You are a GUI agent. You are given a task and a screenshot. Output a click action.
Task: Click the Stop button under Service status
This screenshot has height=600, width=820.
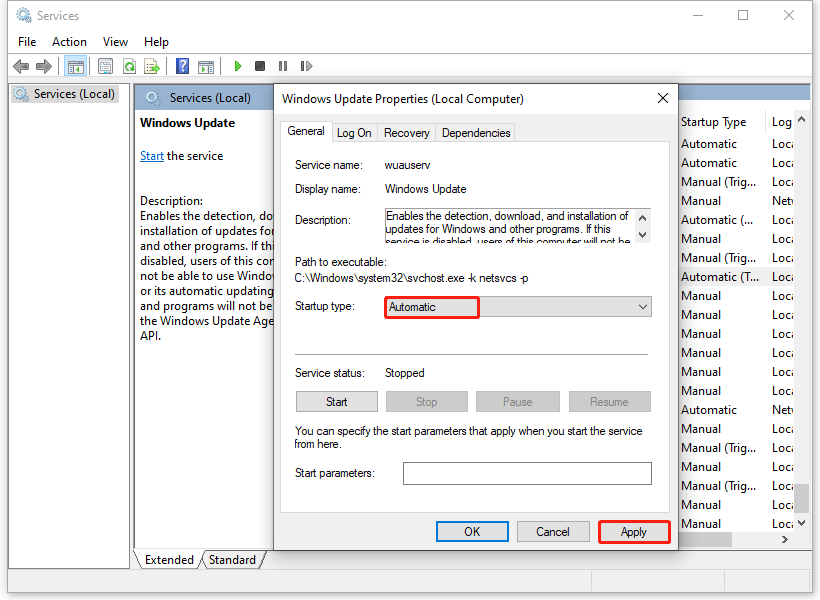[x=426, y=402]
